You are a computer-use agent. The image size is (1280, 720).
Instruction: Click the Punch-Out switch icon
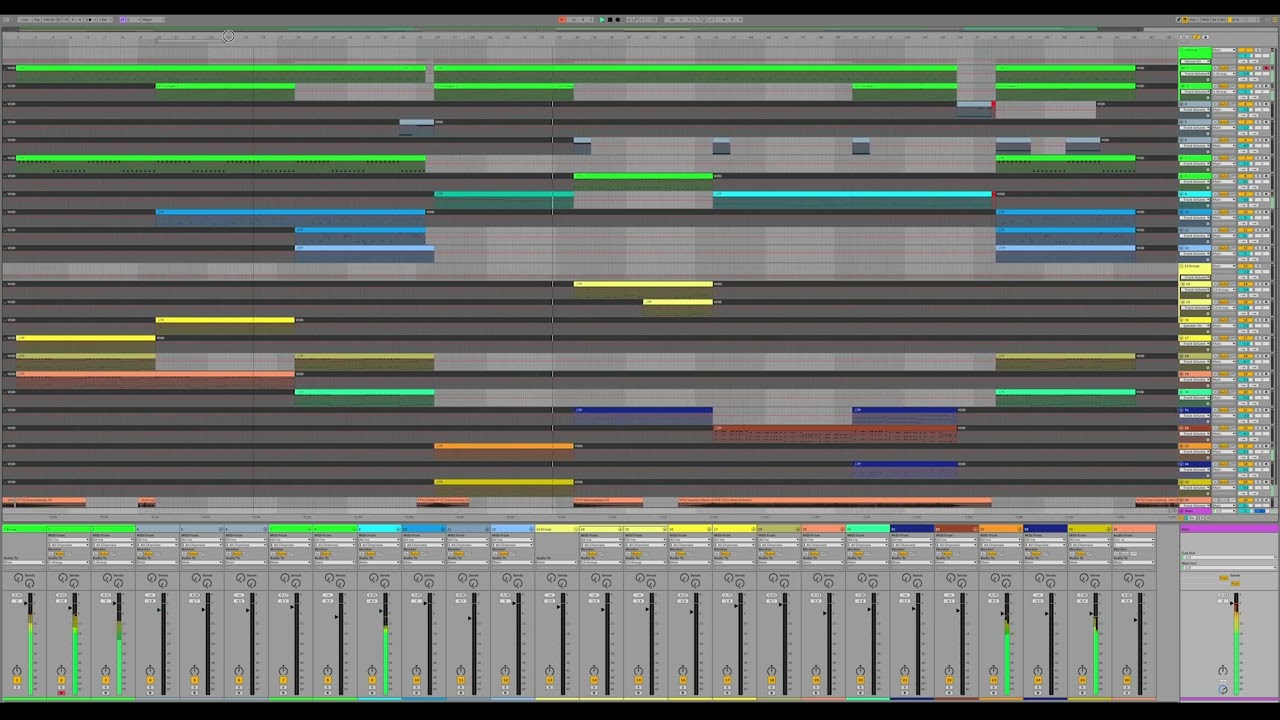[711, 20]
